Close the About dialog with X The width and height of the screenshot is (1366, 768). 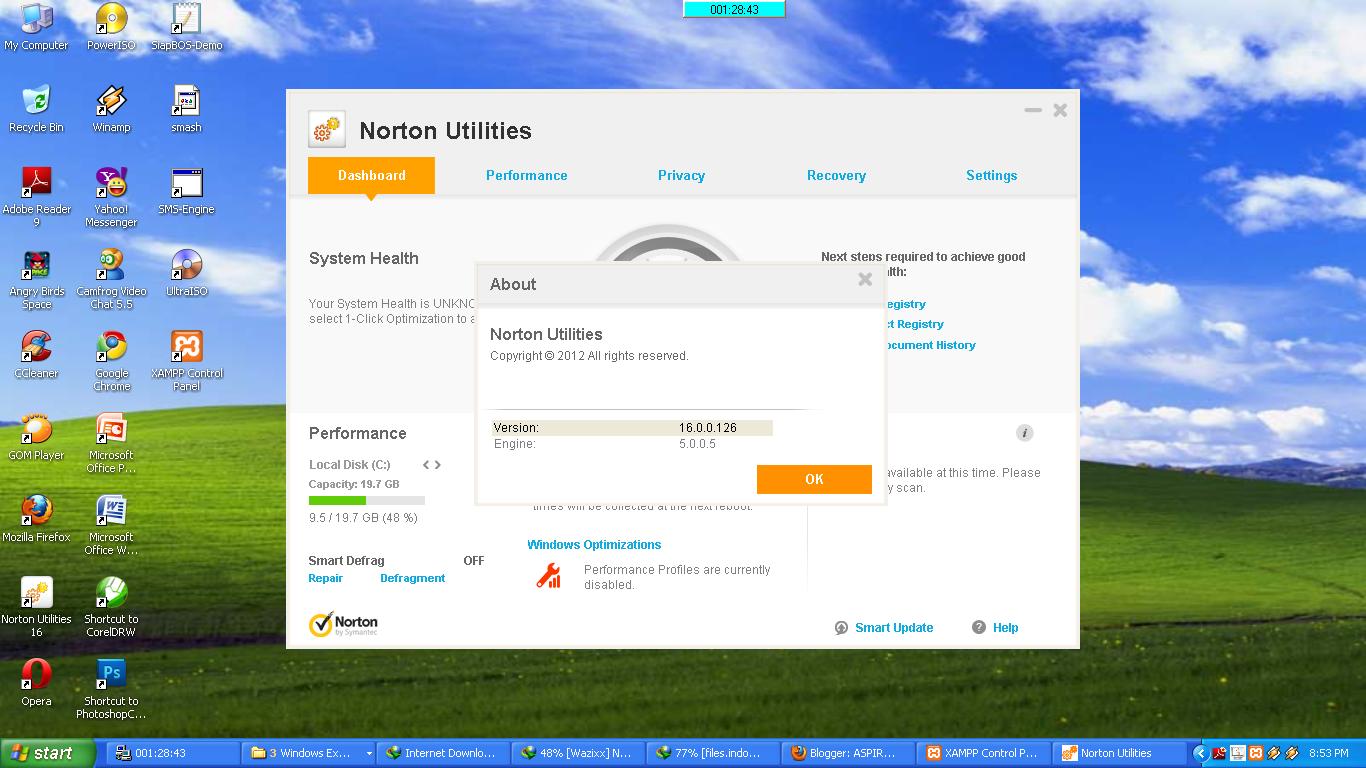(x=865, y=279)
